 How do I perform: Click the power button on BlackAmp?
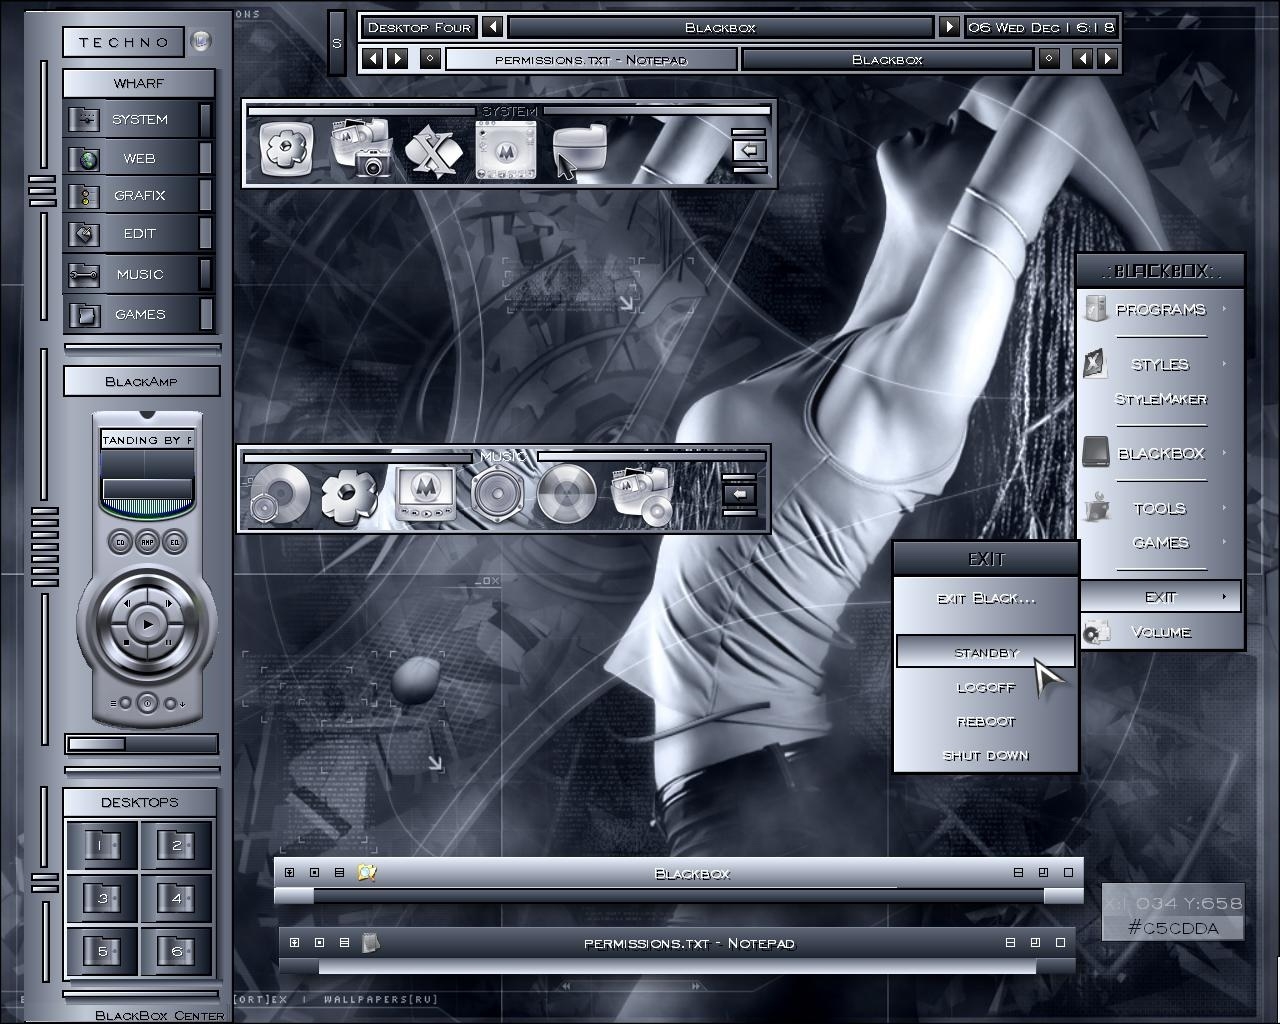pos(147,703)
